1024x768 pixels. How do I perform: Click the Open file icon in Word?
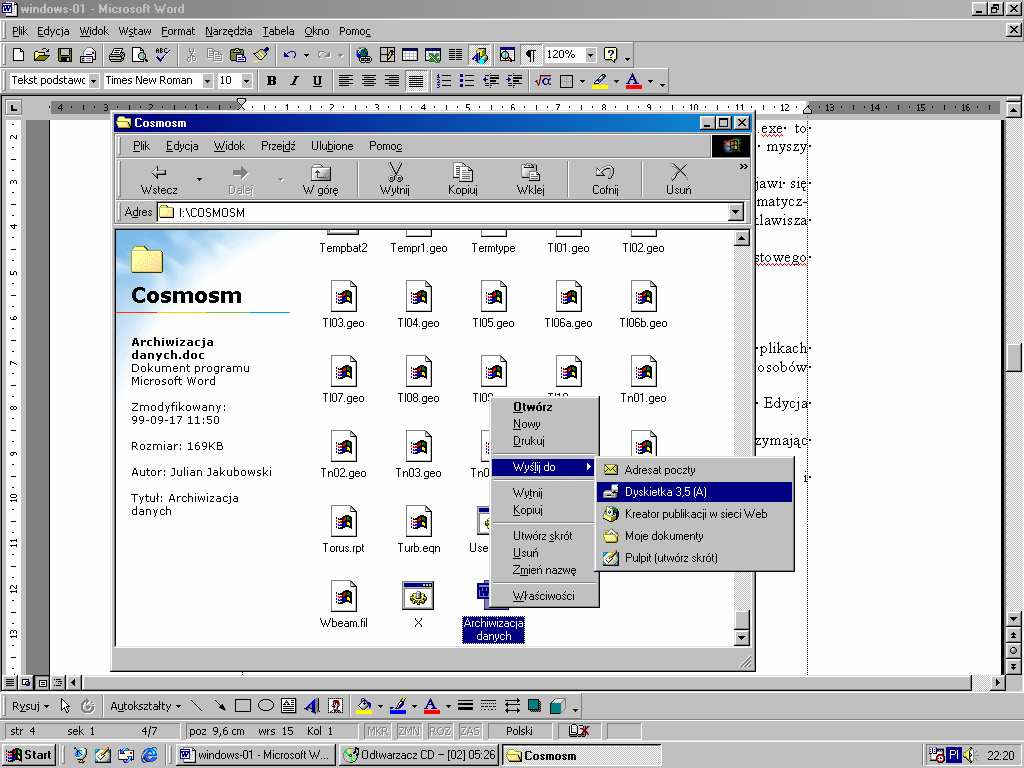[41, 55]
